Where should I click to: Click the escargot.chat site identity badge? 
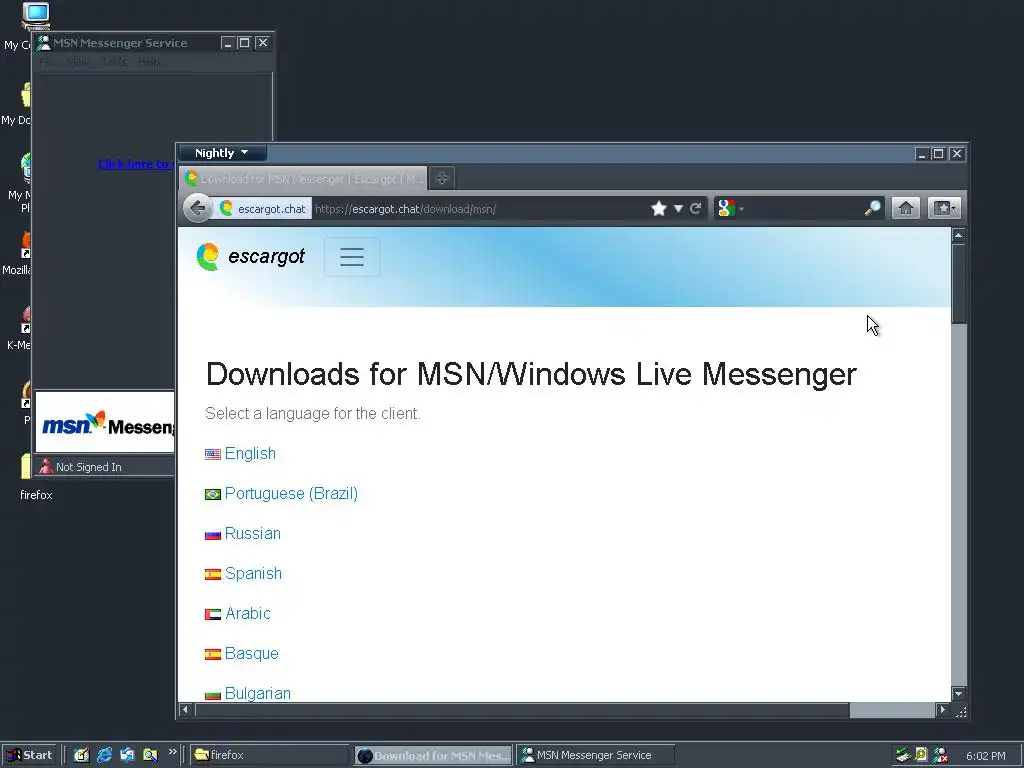tap(263, 209)
